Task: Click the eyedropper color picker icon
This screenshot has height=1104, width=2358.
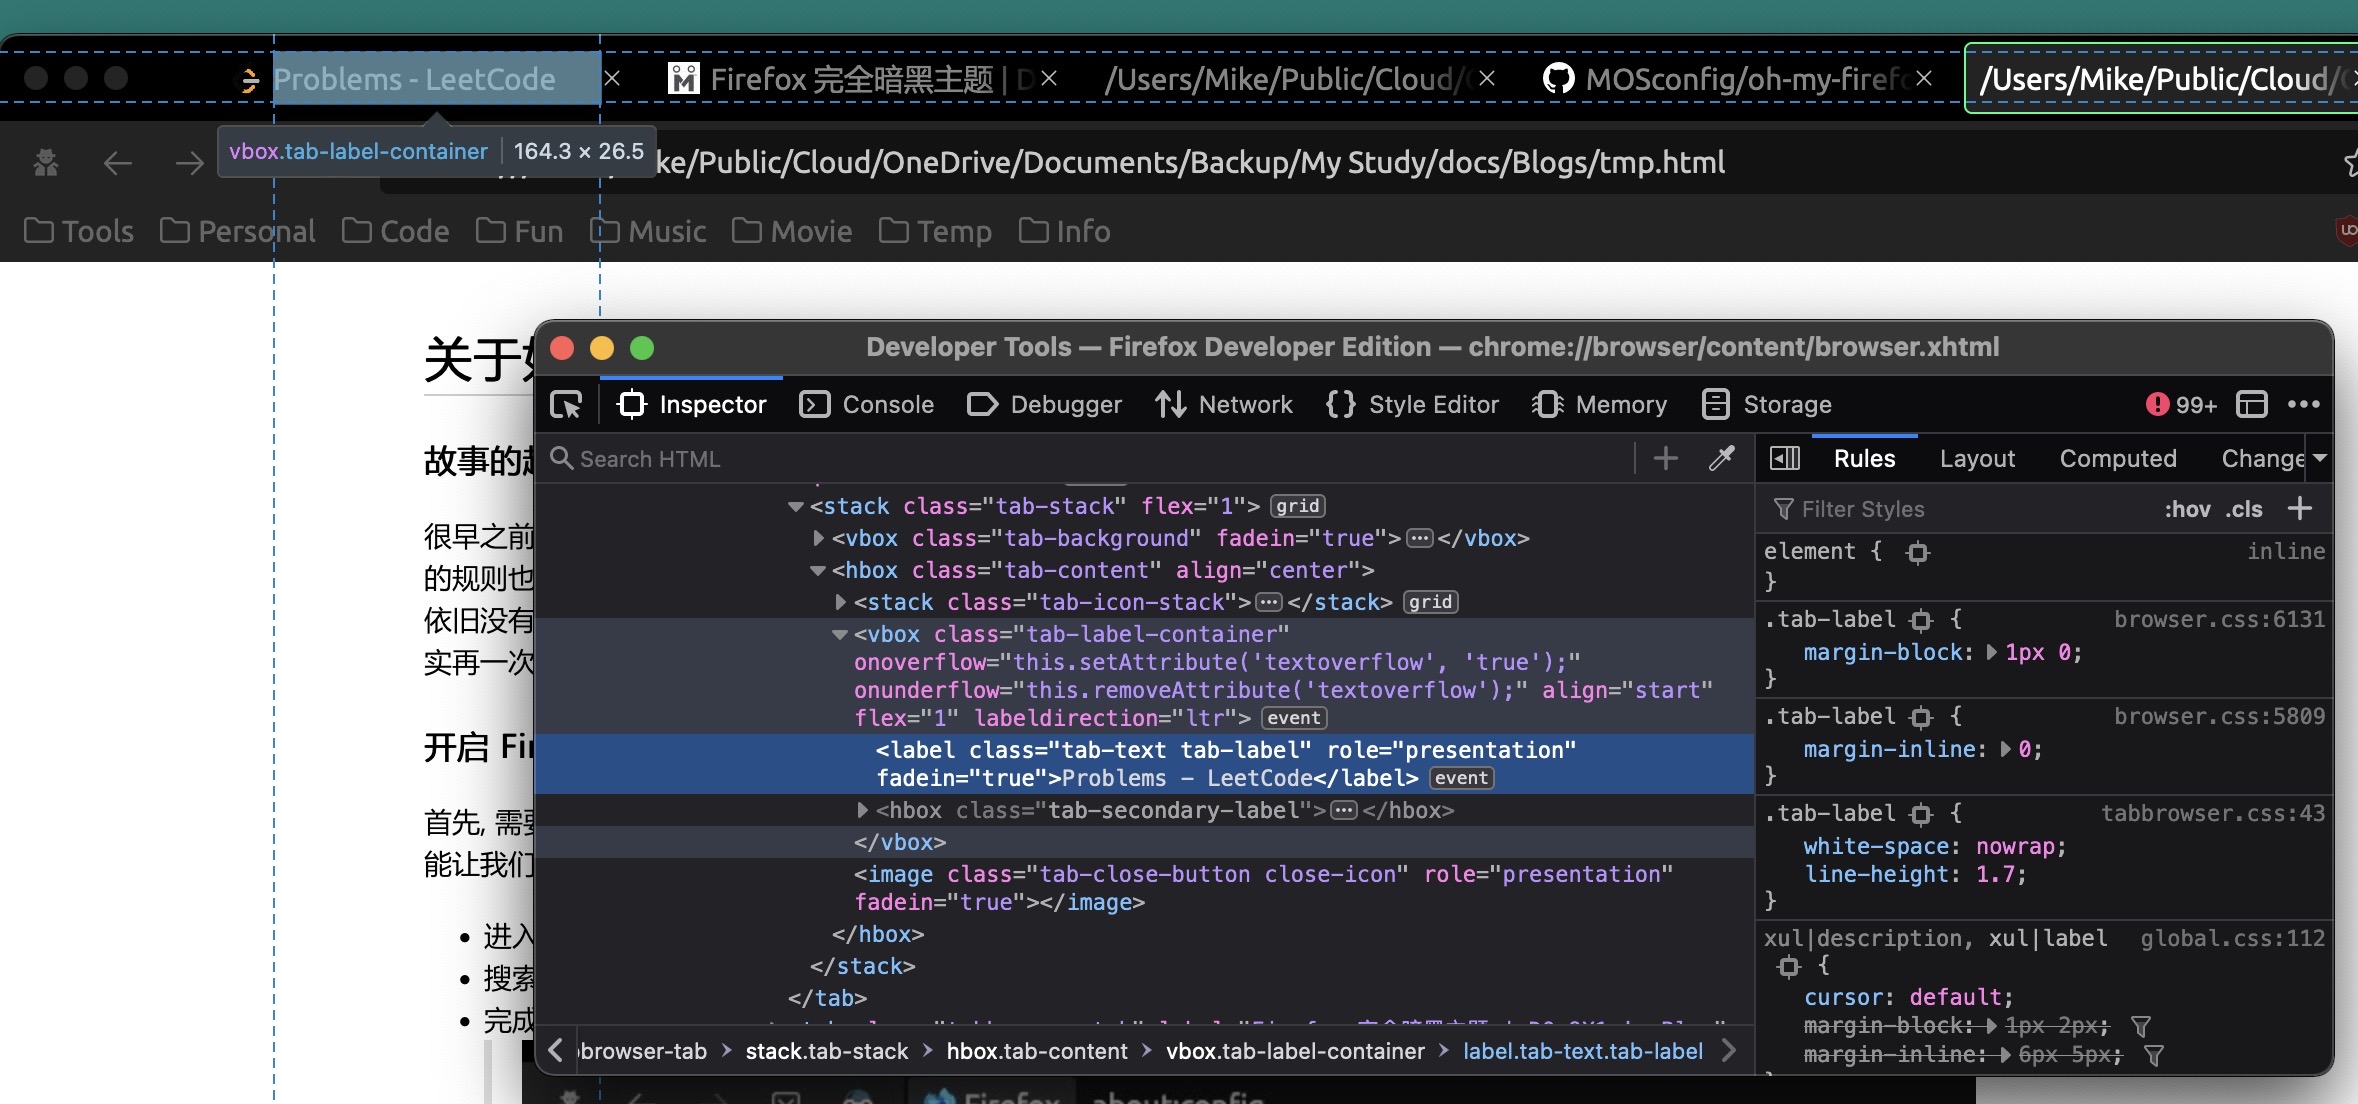Action: point(1722,459)
